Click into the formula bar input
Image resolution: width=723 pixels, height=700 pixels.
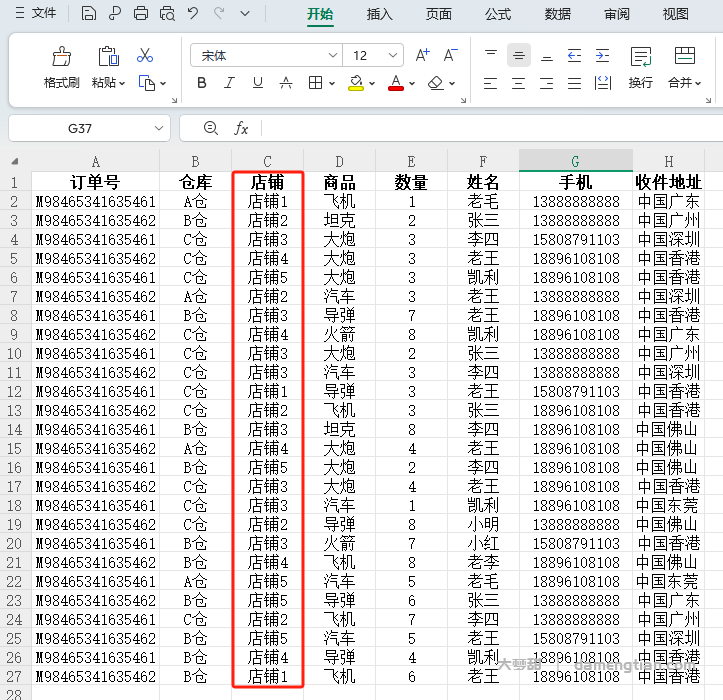(492, 128)
